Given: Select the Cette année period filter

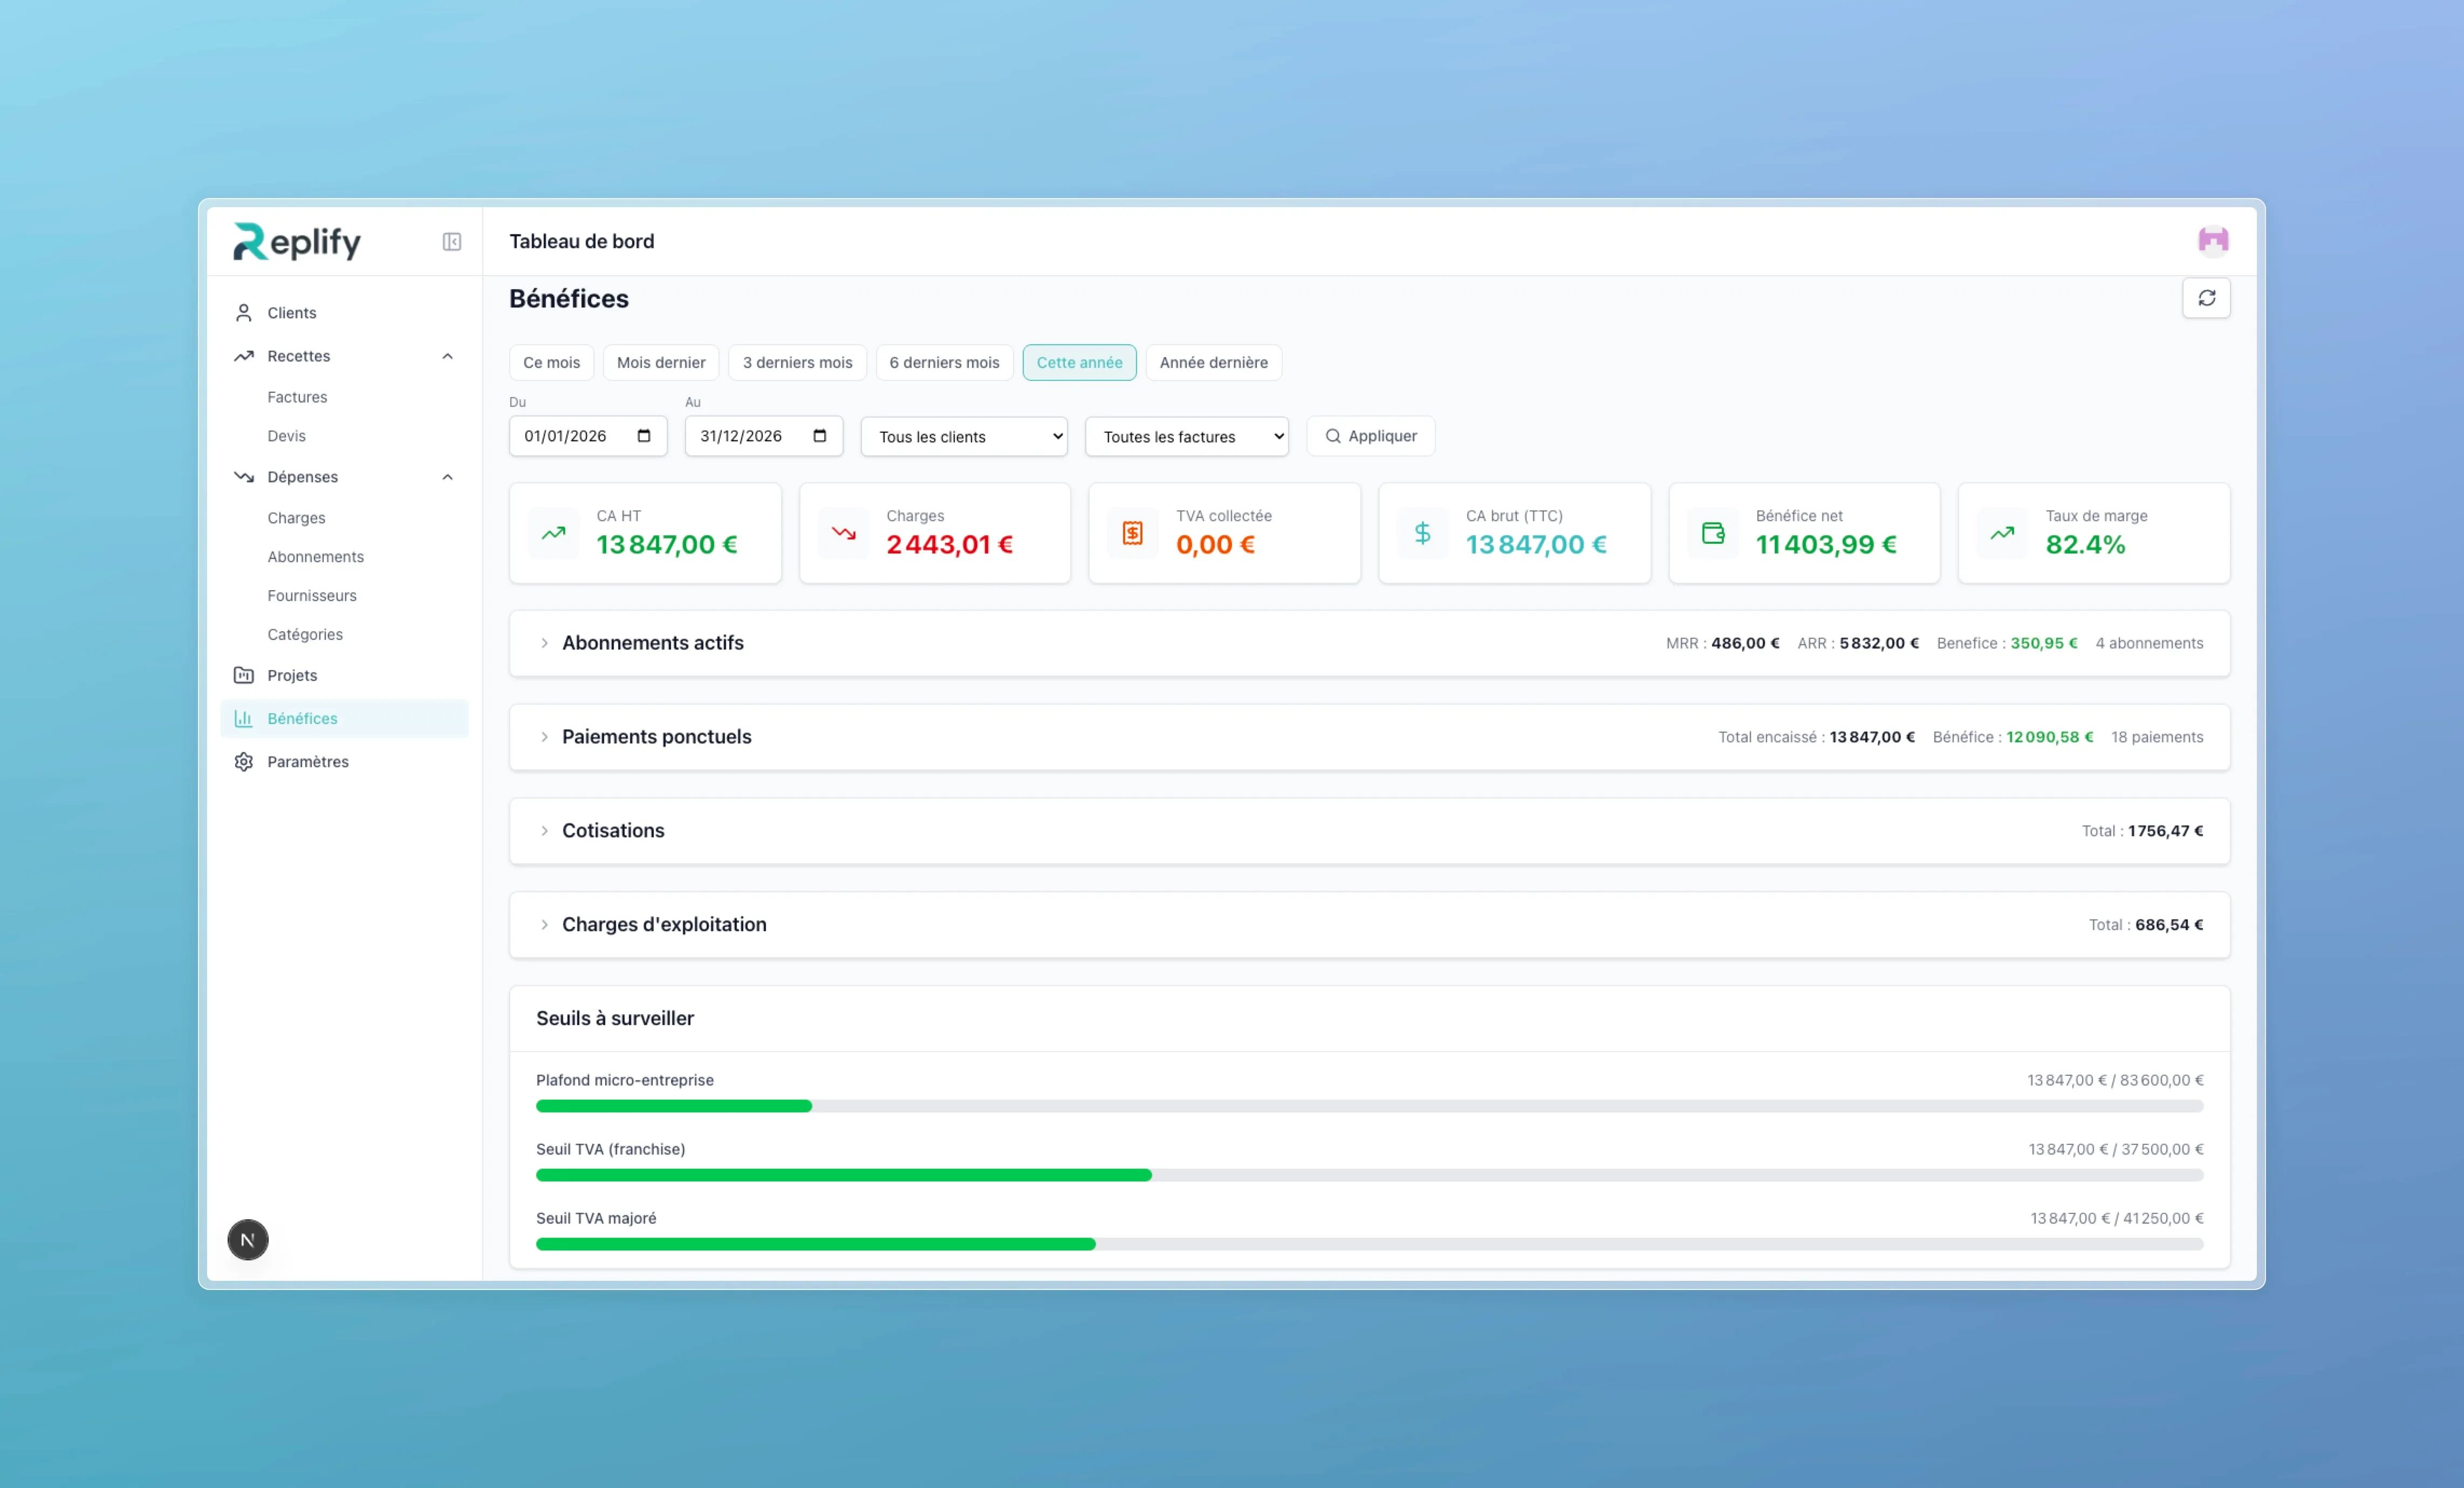Looking at the screenshot, I should (1079, 362).
